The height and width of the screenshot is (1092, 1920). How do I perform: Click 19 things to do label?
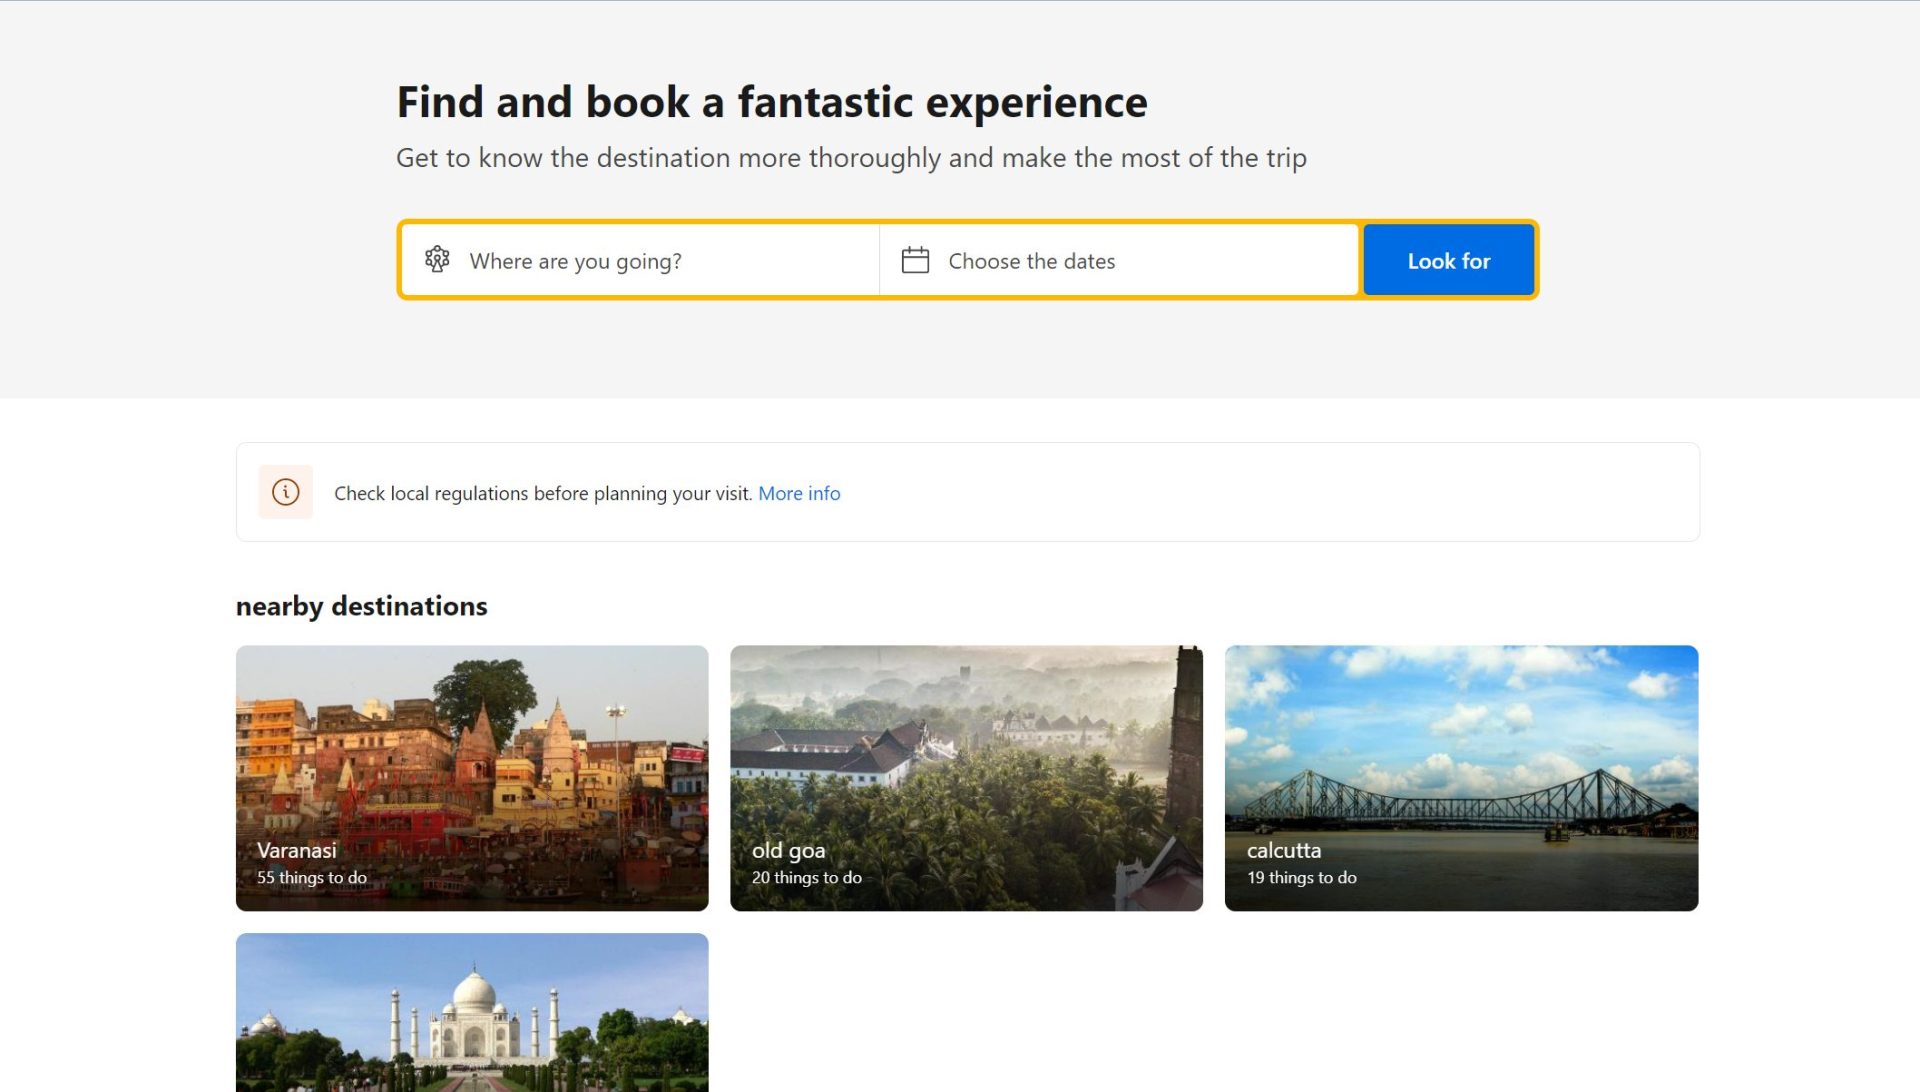click(1301, 877)
